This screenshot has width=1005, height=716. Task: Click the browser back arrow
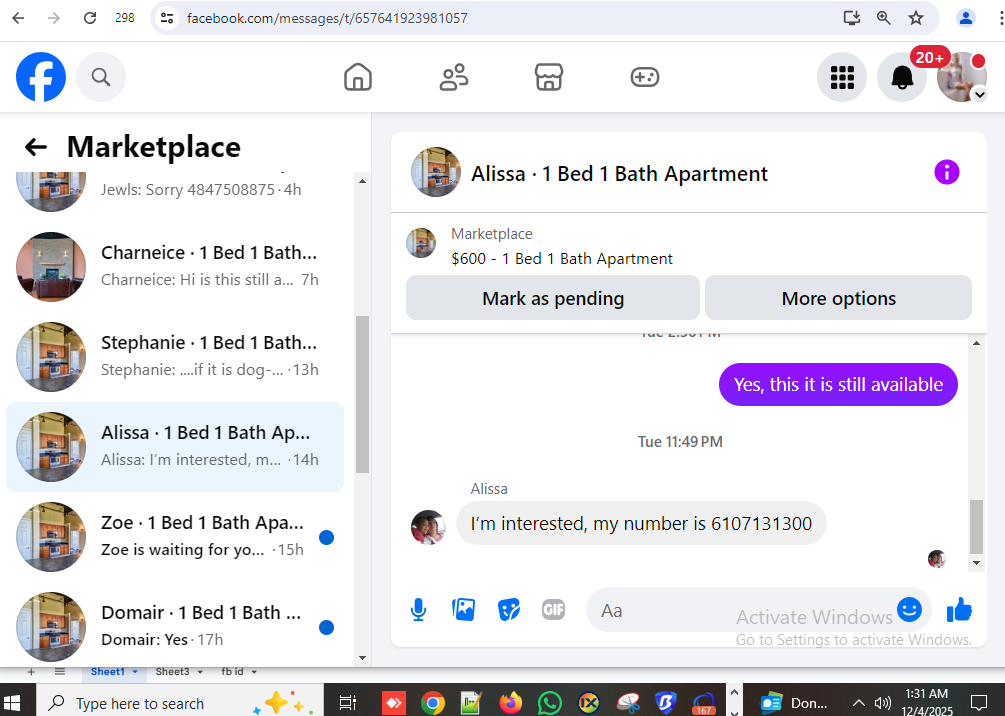pyautogui.click(x=18, y=18)
